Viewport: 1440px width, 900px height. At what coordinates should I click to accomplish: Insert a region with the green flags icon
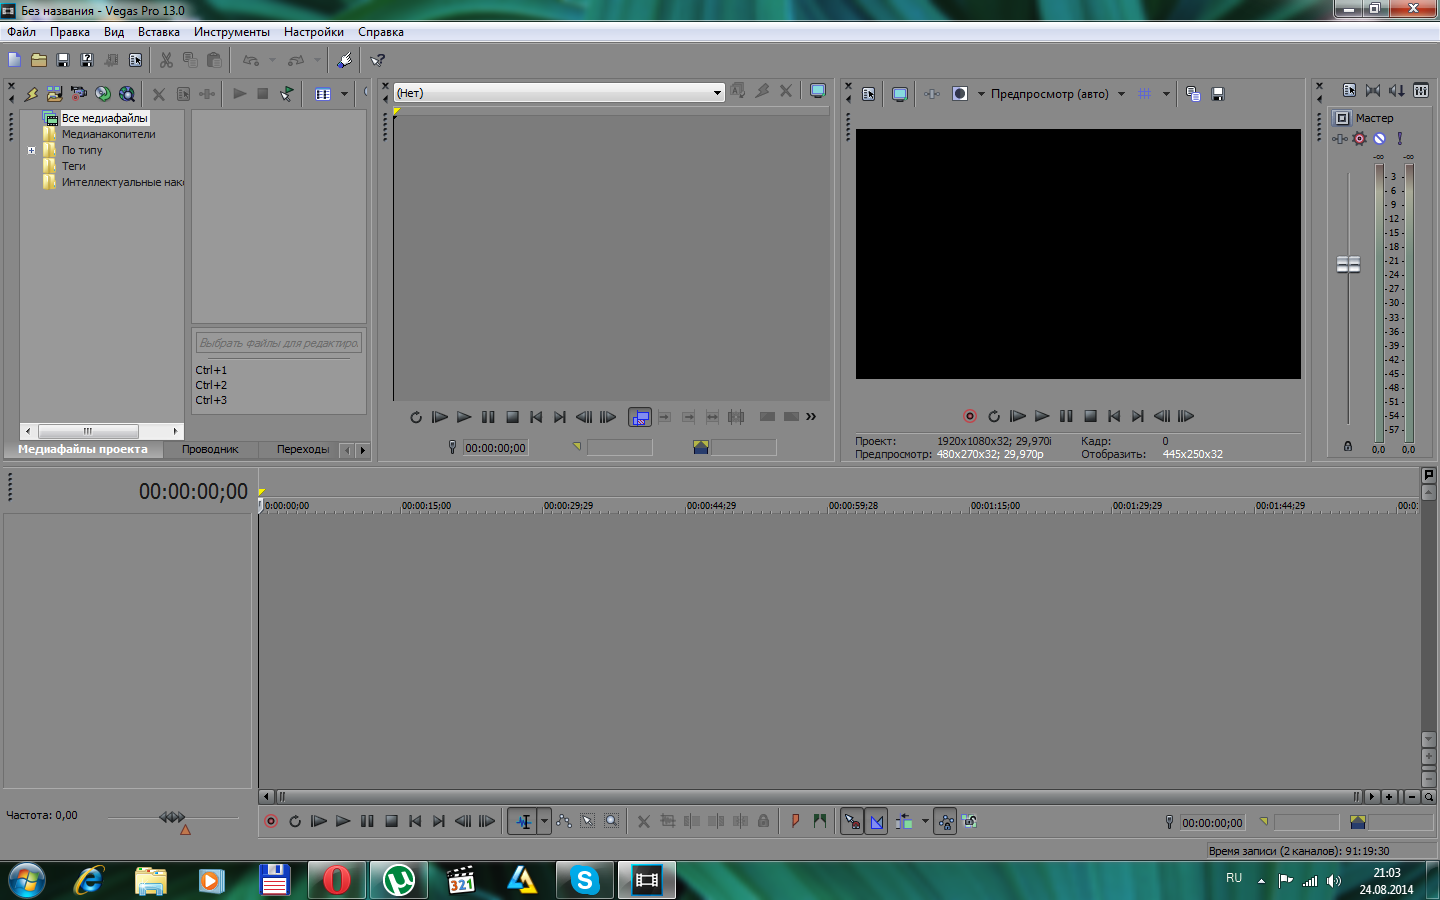click(x=820, y=822)
